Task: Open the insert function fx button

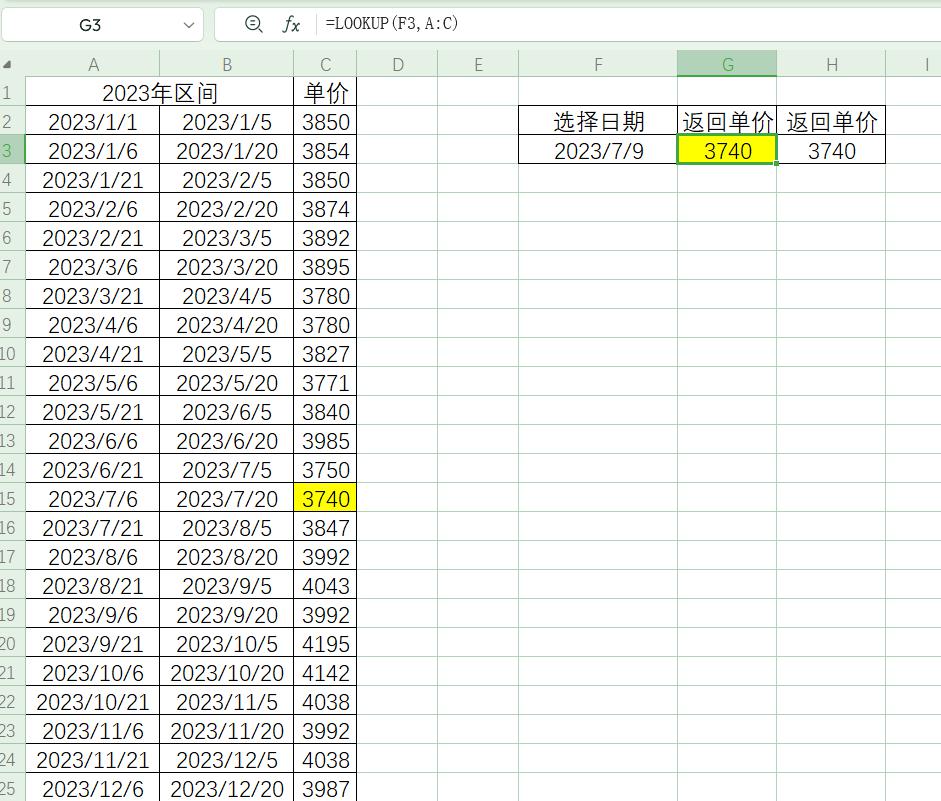Action: coord(291,24)
